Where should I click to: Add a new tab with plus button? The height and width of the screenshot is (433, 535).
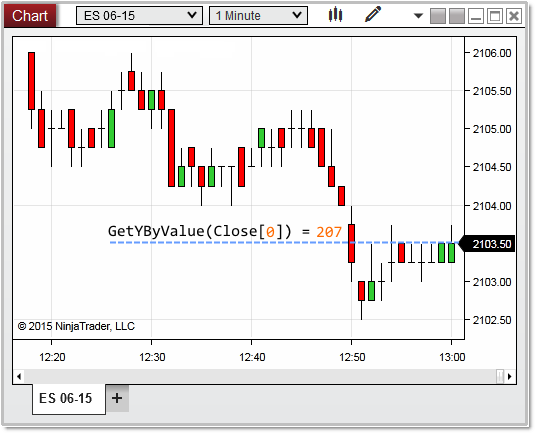coord(117,398)
